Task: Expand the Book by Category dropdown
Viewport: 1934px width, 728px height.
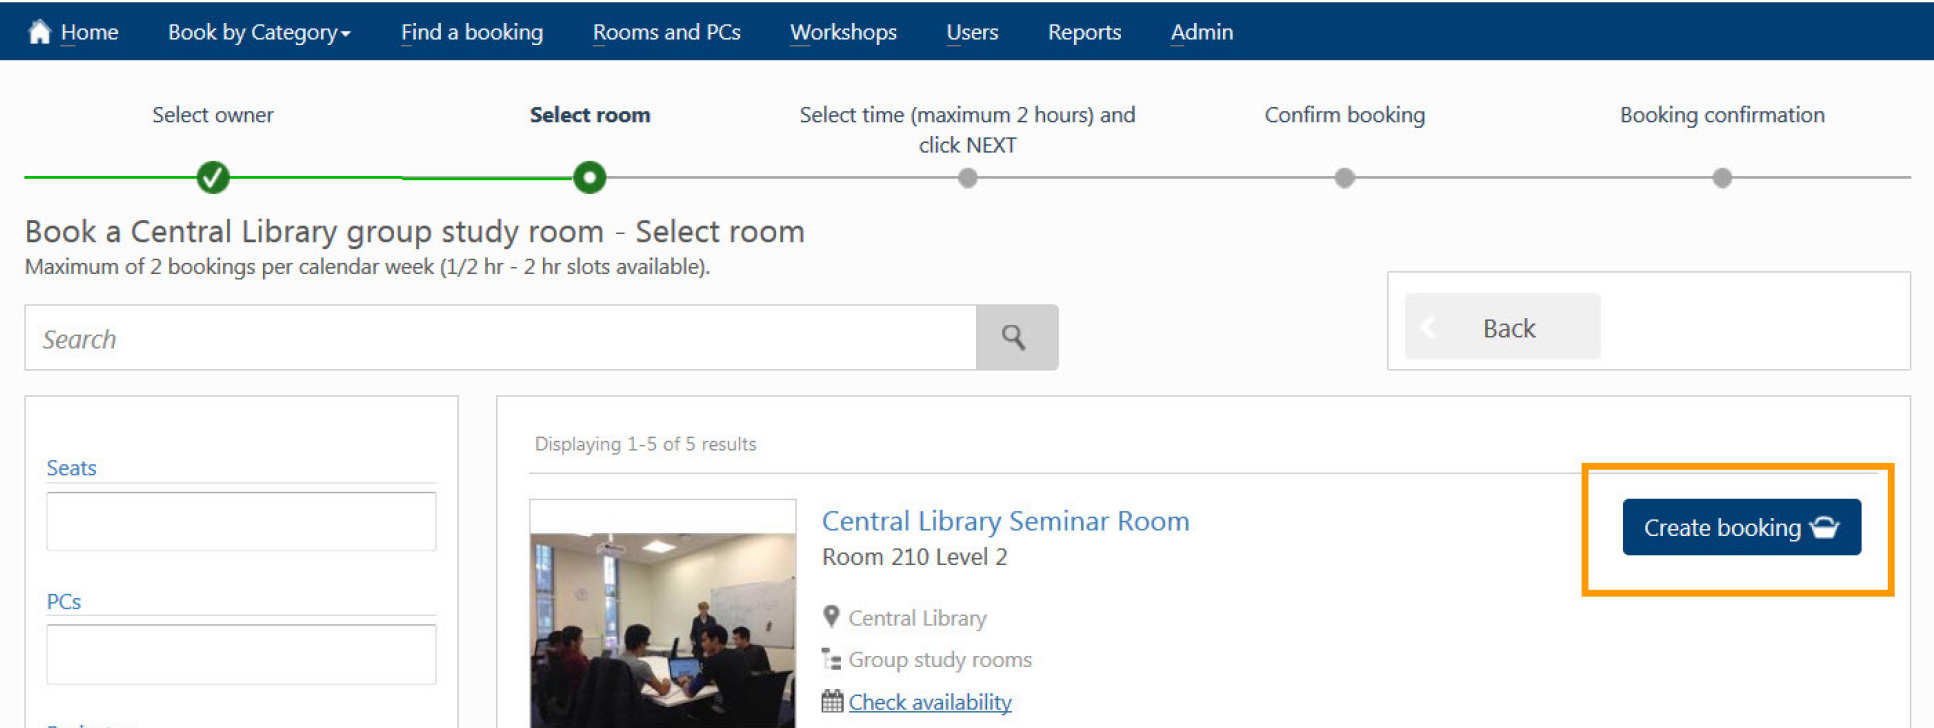Action: (x=259, y=32)
